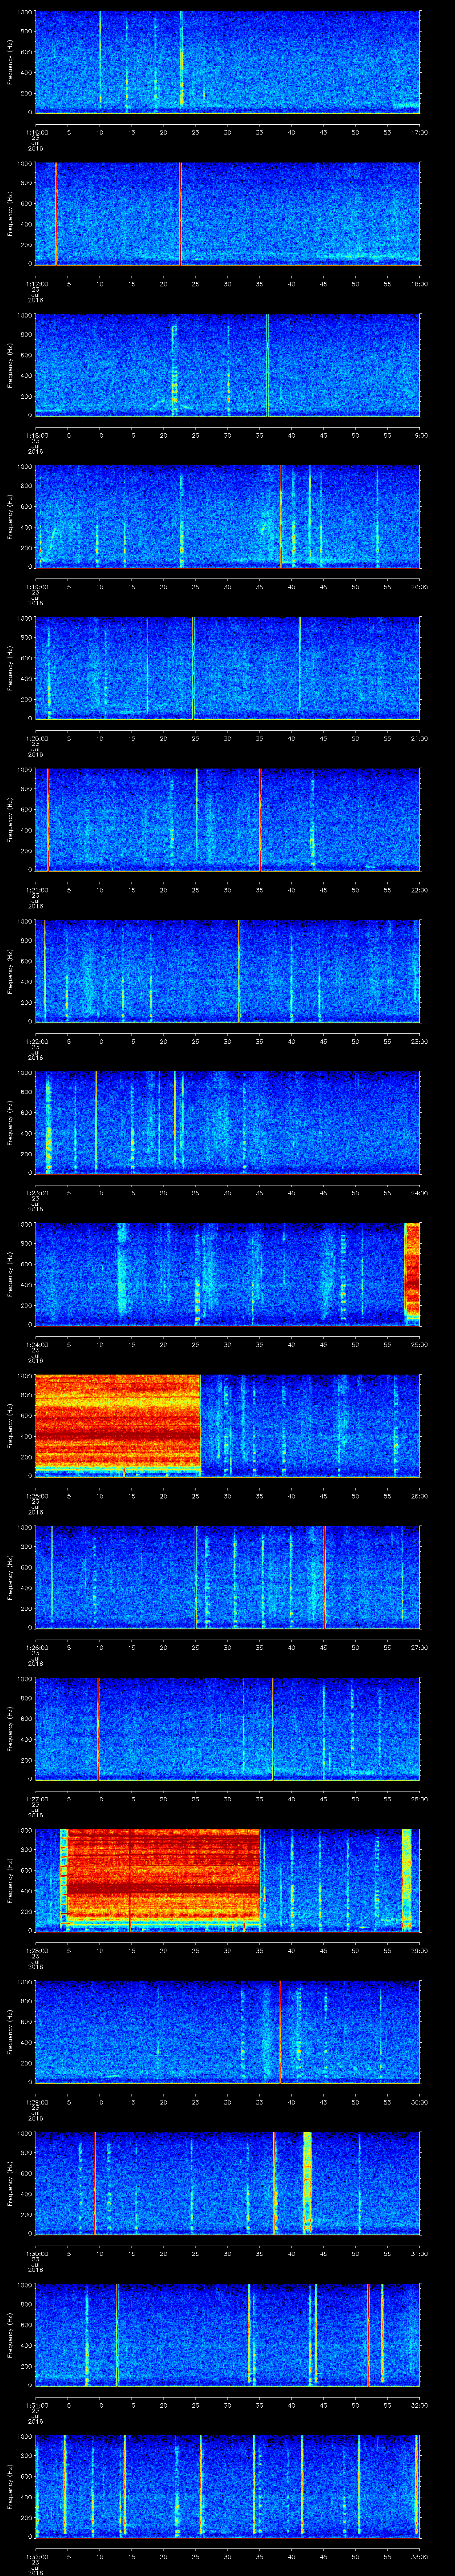Click the '1:17:00' start time label
The height and width of the screenshot is (2576, 455).
point(36,284)
